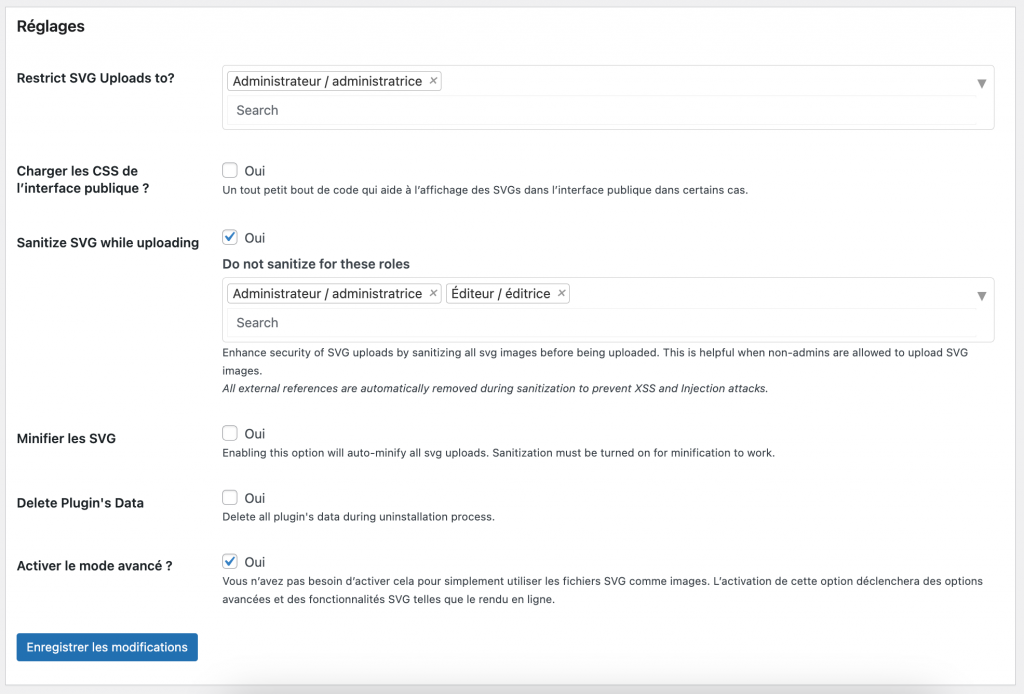1024x694 pixels.
Task: Enable the Minifier les SVG checkbox
Action: coord(230,433)
